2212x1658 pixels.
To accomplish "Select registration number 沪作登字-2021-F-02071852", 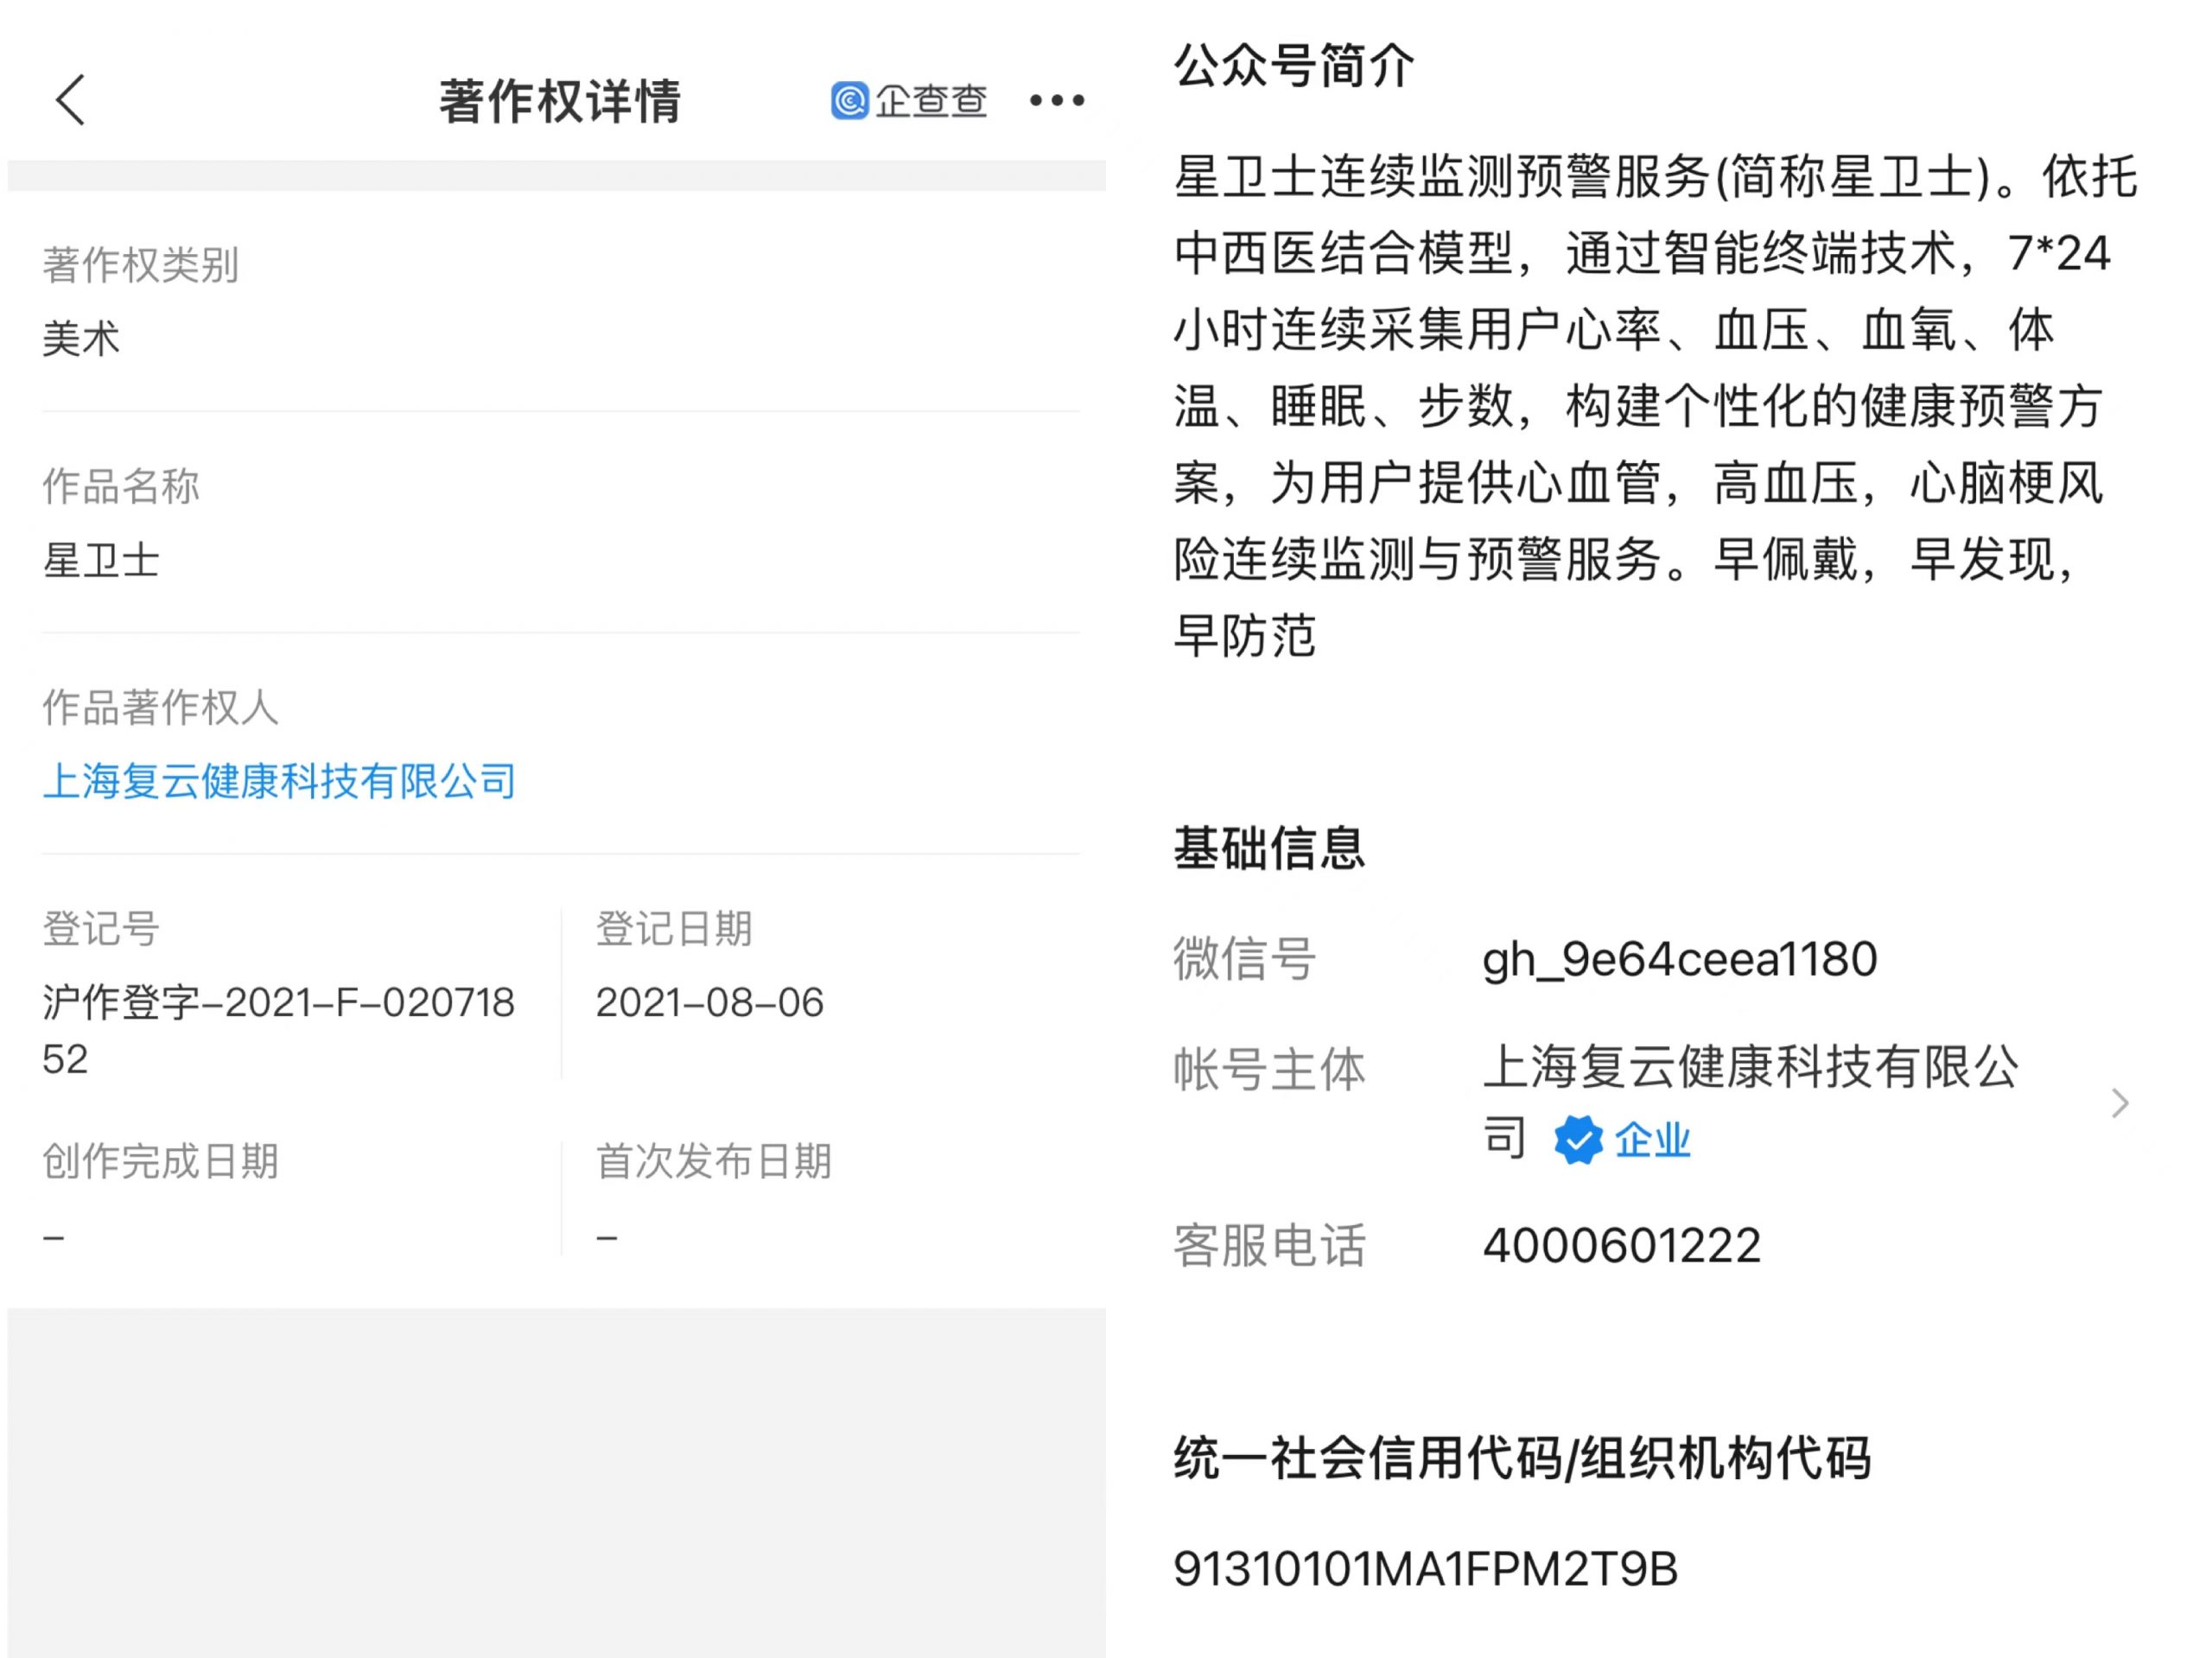I will [x=279, y=1030].
